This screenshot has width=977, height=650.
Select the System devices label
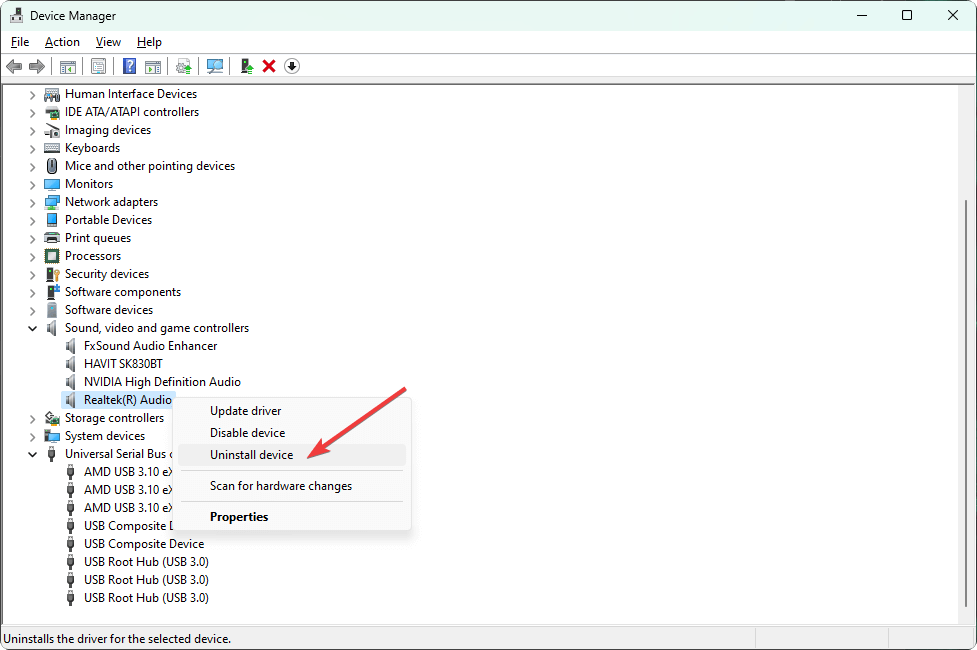[x=105, y=436]
